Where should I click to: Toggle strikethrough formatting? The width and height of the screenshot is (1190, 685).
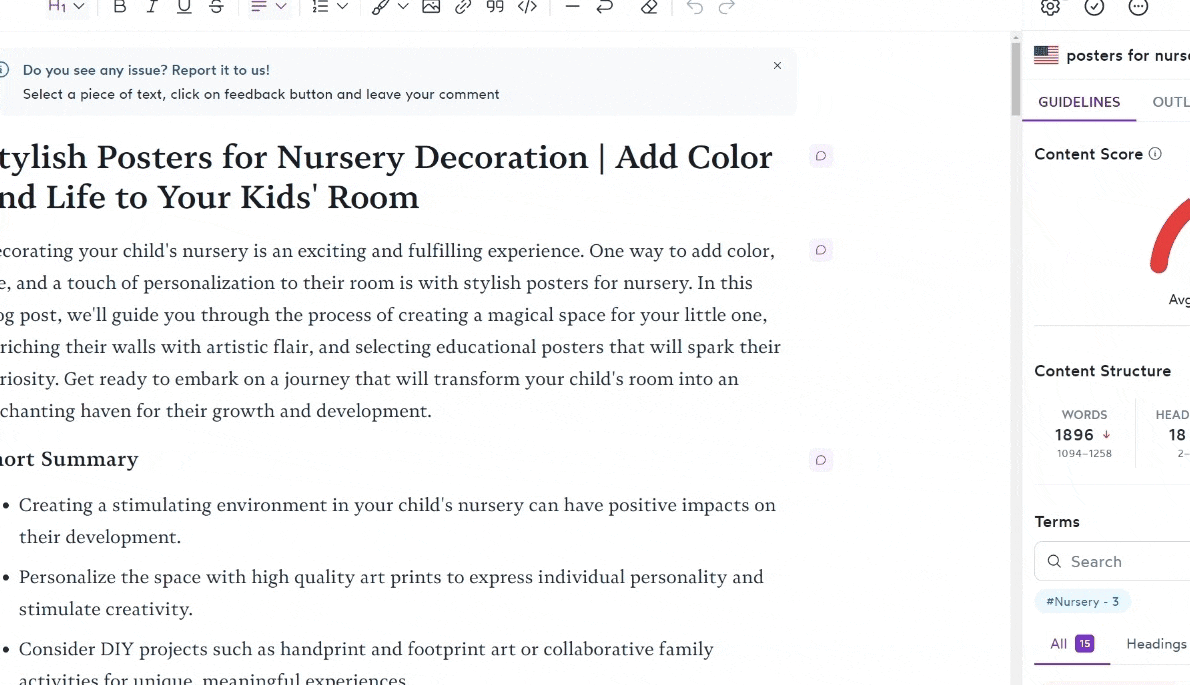(x=216, y=7)
